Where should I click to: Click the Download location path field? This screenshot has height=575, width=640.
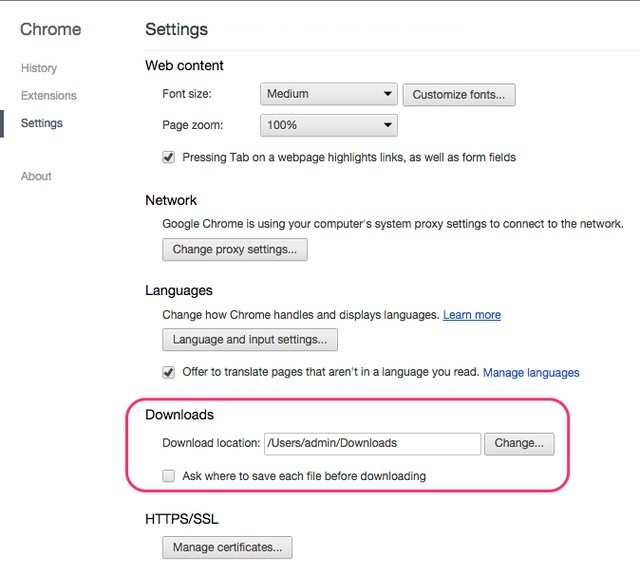[x=372, y=444]
